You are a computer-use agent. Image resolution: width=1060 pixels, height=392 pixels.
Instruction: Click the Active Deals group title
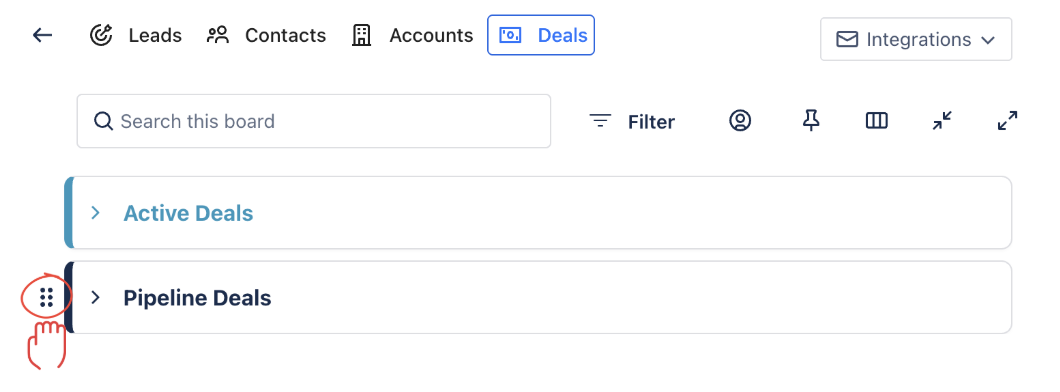188,213
